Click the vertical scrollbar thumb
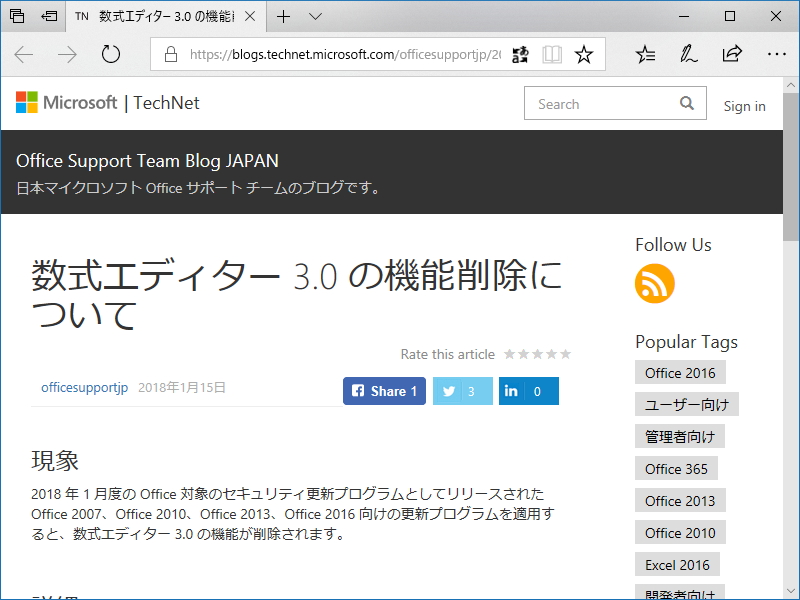 791,166
